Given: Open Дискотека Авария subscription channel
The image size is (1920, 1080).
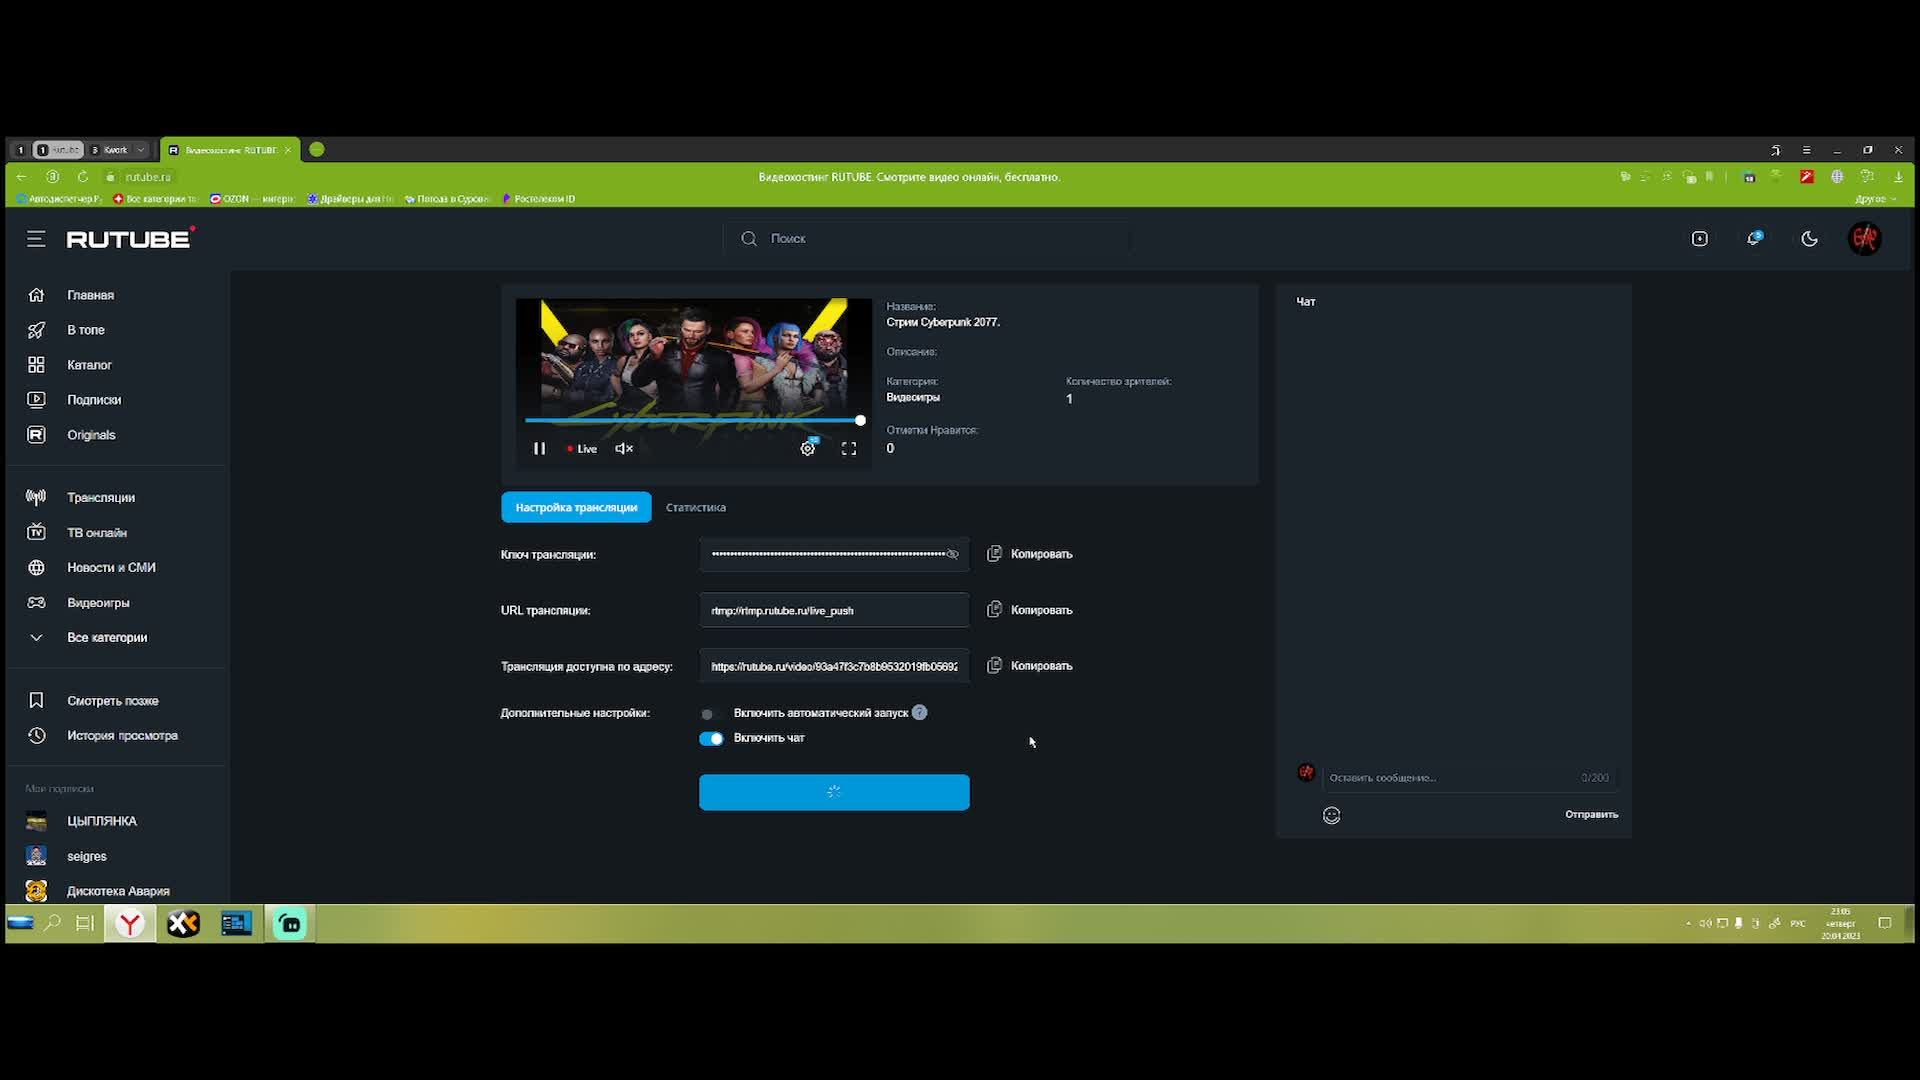Looking at the screenshot, I should [x=117, y=891].
